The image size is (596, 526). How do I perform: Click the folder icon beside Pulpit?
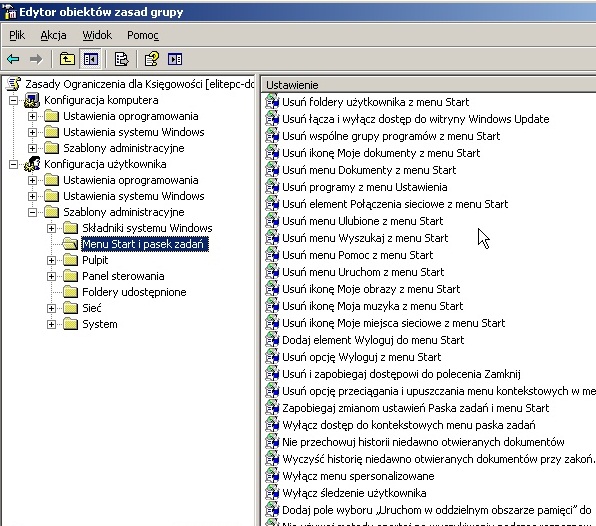click(71, 260)
